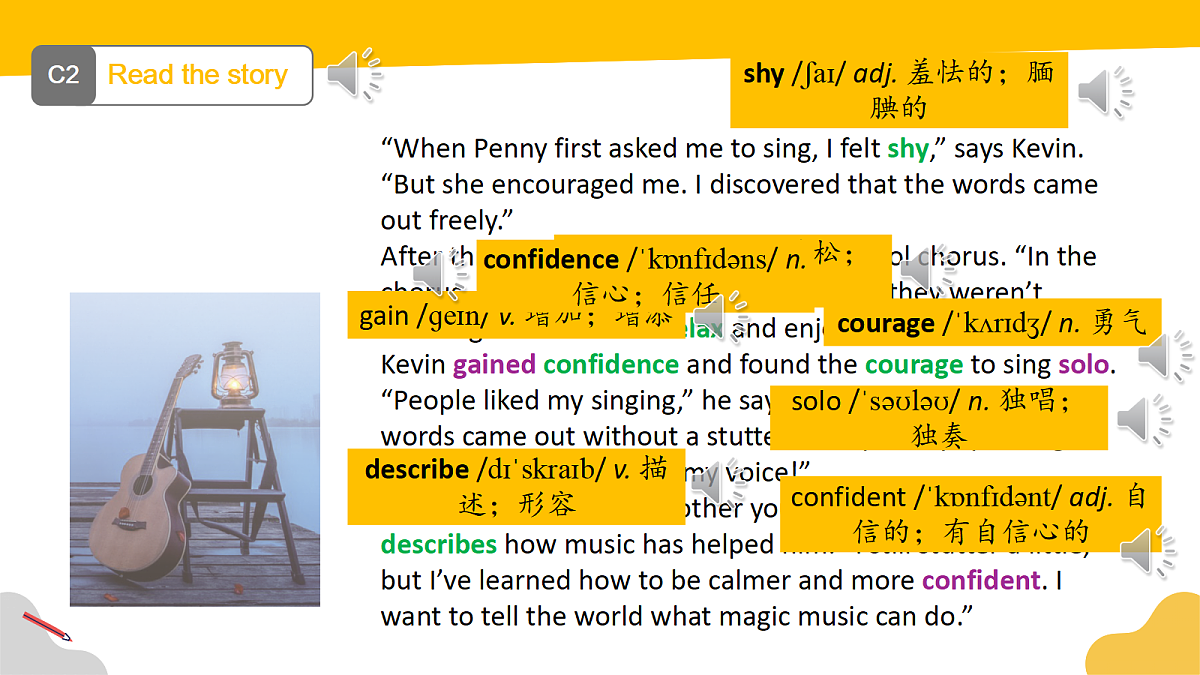Play the speaker icon right of gain definition

[x=720, y=319]
